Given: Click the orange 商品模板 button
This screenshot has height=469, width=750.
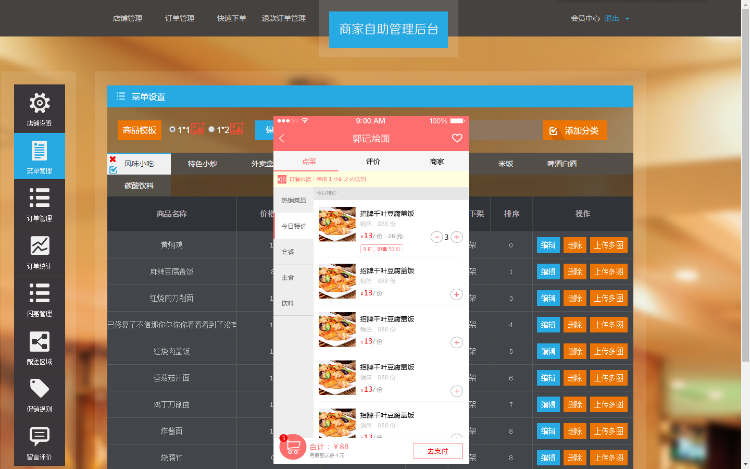Looking at the screenshot, I should pos(139,130).
